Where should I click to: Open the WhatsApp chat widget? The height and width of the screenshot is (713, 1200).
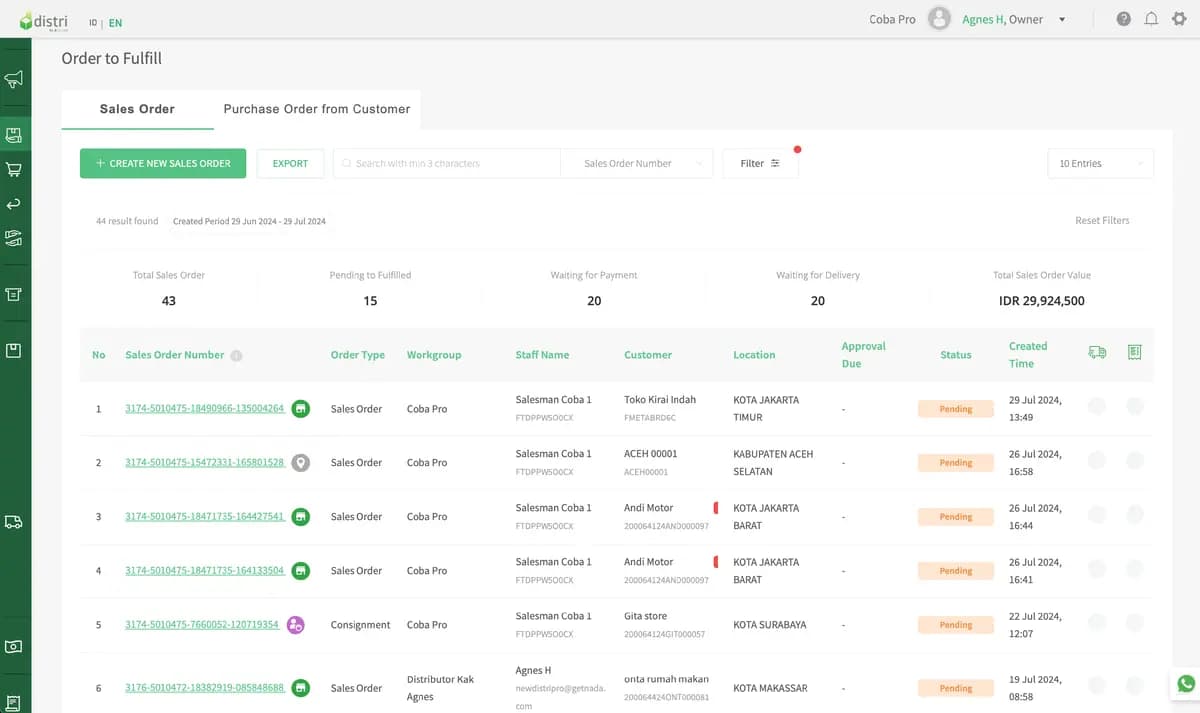click(x=1186, y=684)
